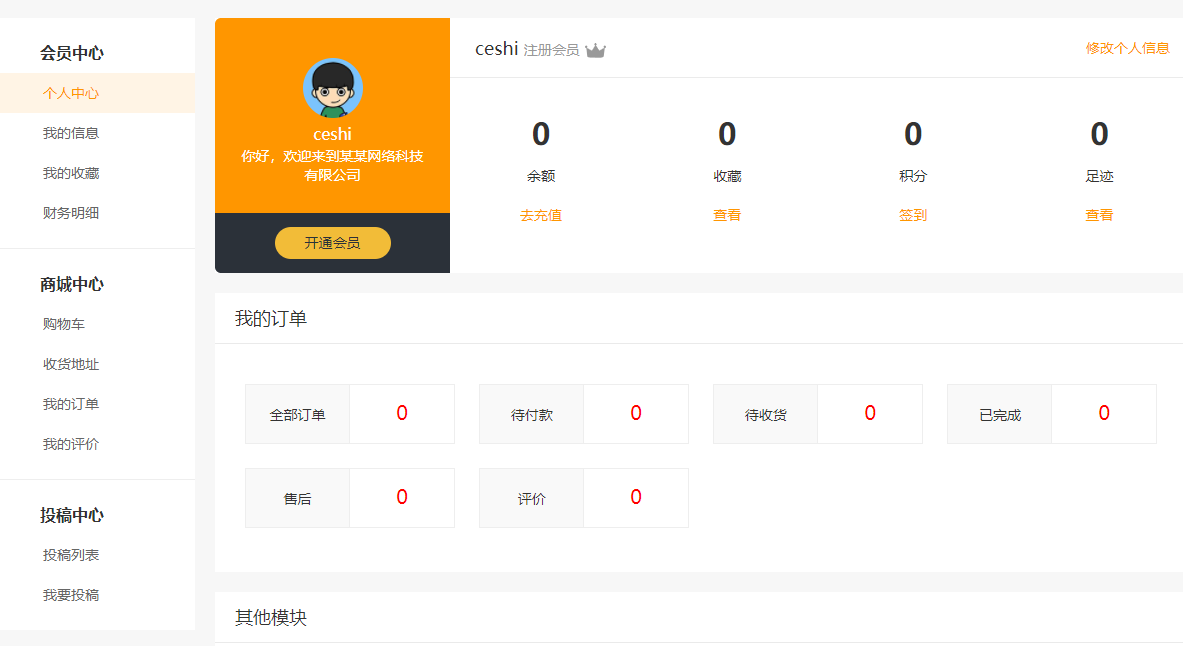Click 去充值 to recharge balance
1183x646 pixels.
(541, 215)
